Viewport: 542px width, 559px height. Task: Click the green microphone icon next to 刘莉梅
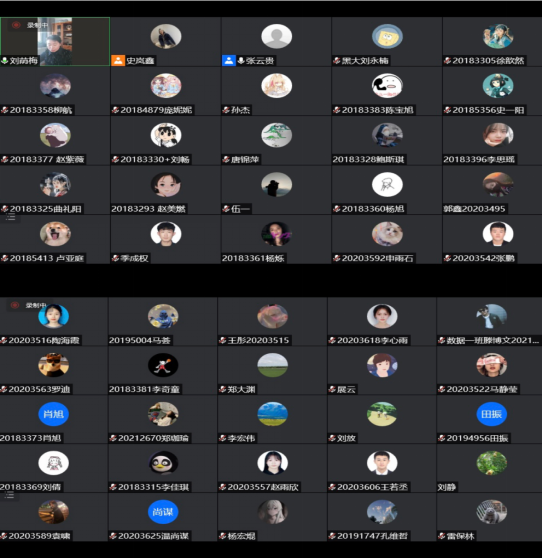click(x=5, y=61)
